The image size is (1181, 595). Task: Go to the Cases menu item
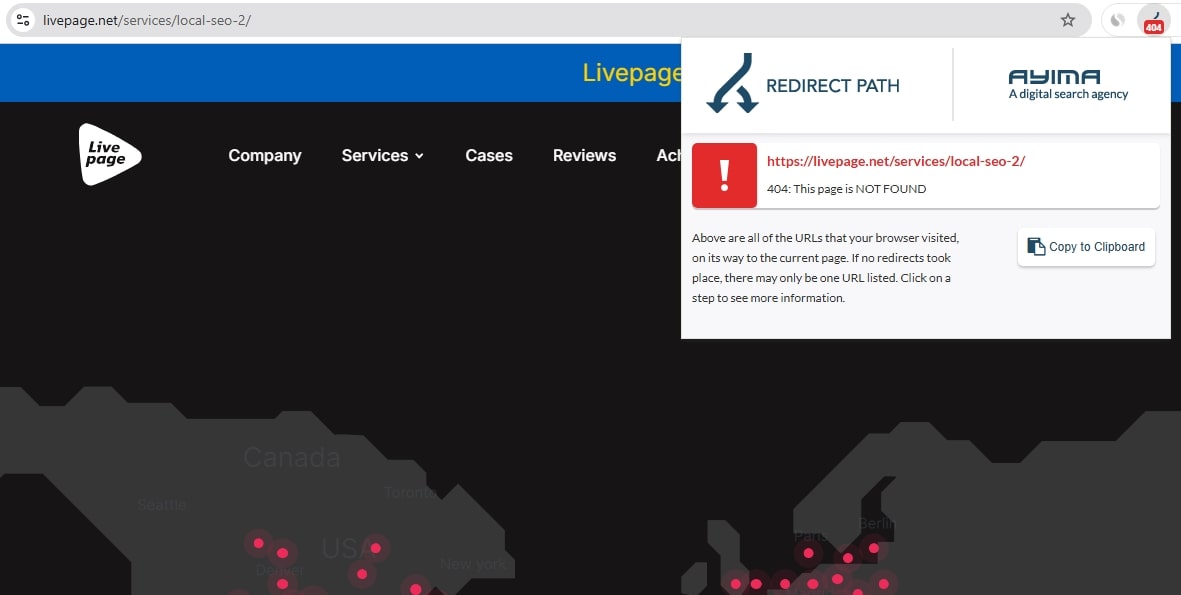[x=489, y=156]
